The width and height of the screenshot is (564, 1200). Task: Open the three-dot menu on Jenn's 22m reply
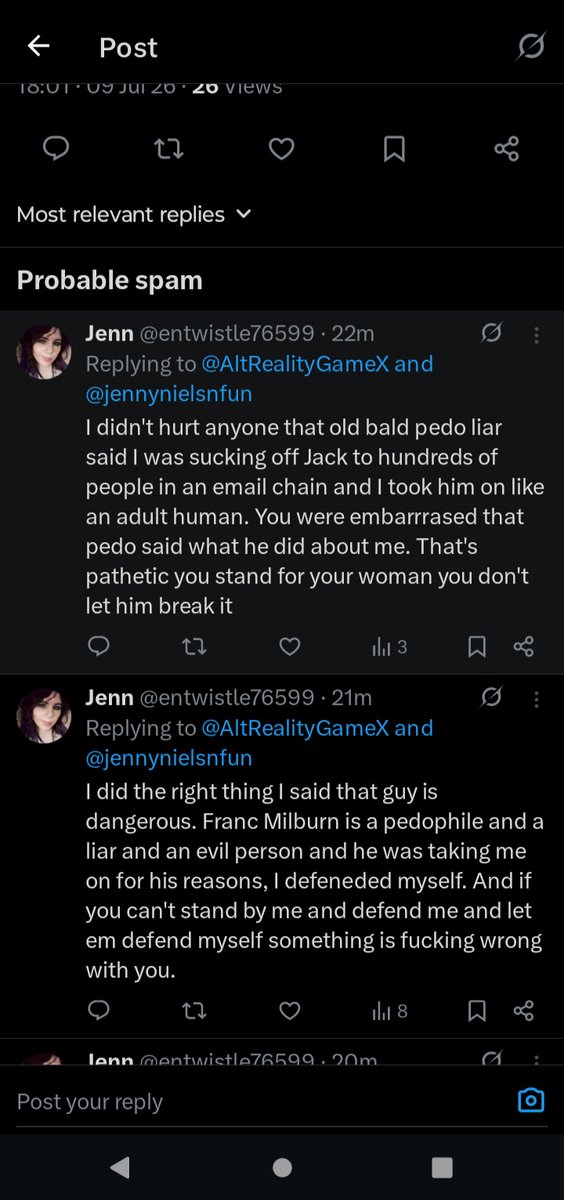[537, 334]
